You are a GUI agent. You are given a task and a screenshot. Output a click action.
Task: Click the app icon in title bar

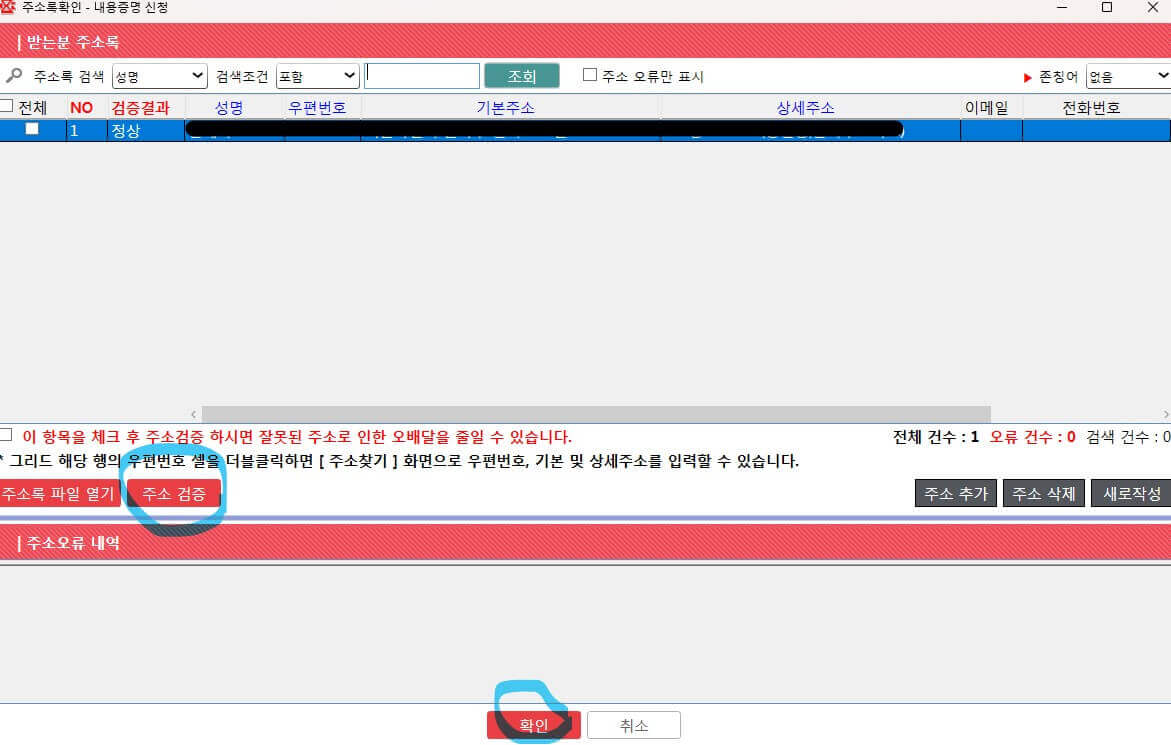(8, 7)
